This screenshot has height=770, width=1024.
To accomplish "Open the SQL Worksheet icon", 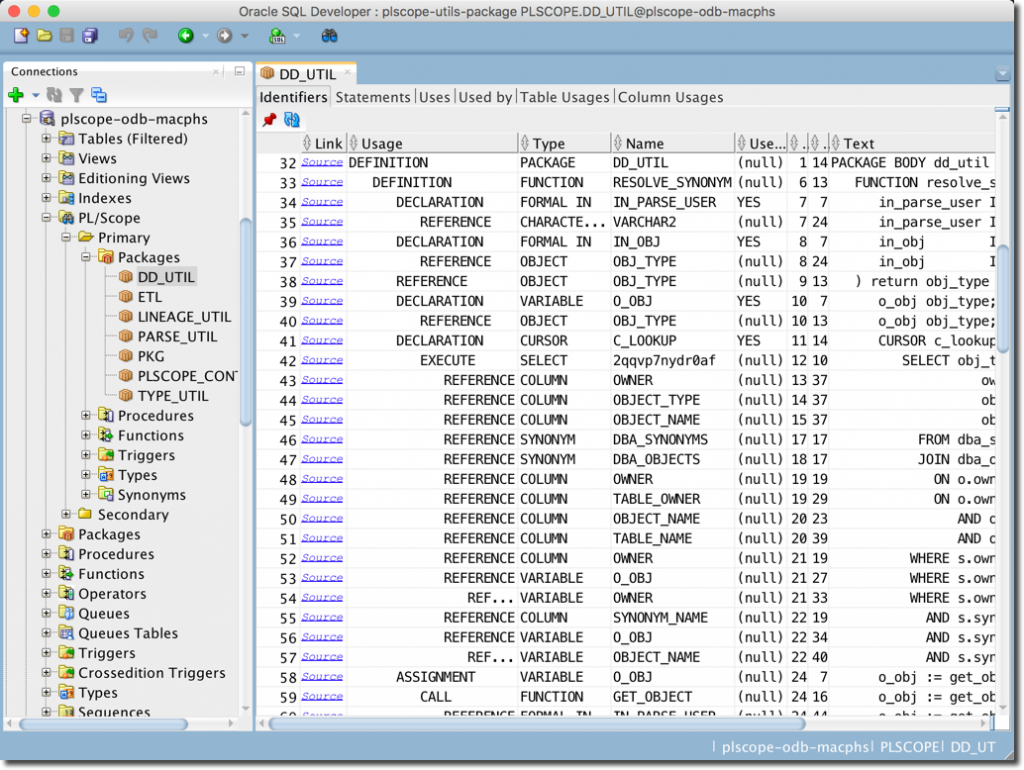I will pos(277,35).
